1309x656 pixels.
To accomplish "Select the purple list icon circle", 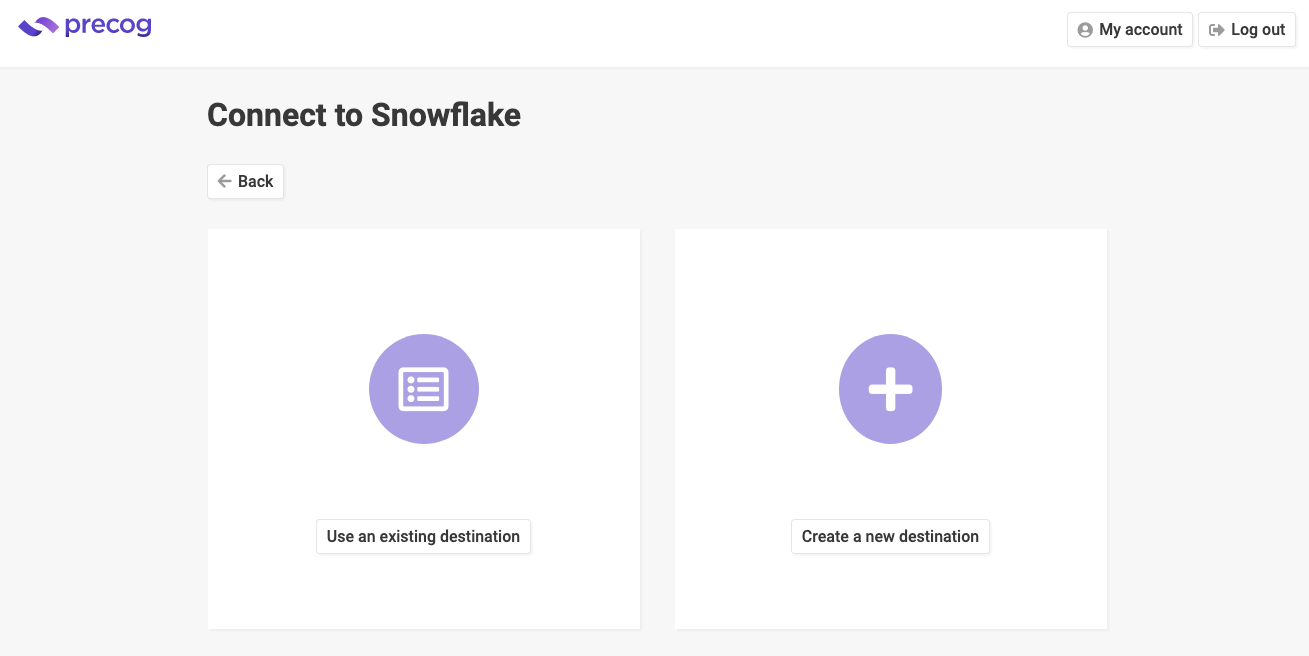I will pyautogui.click(x=424, y=389).
